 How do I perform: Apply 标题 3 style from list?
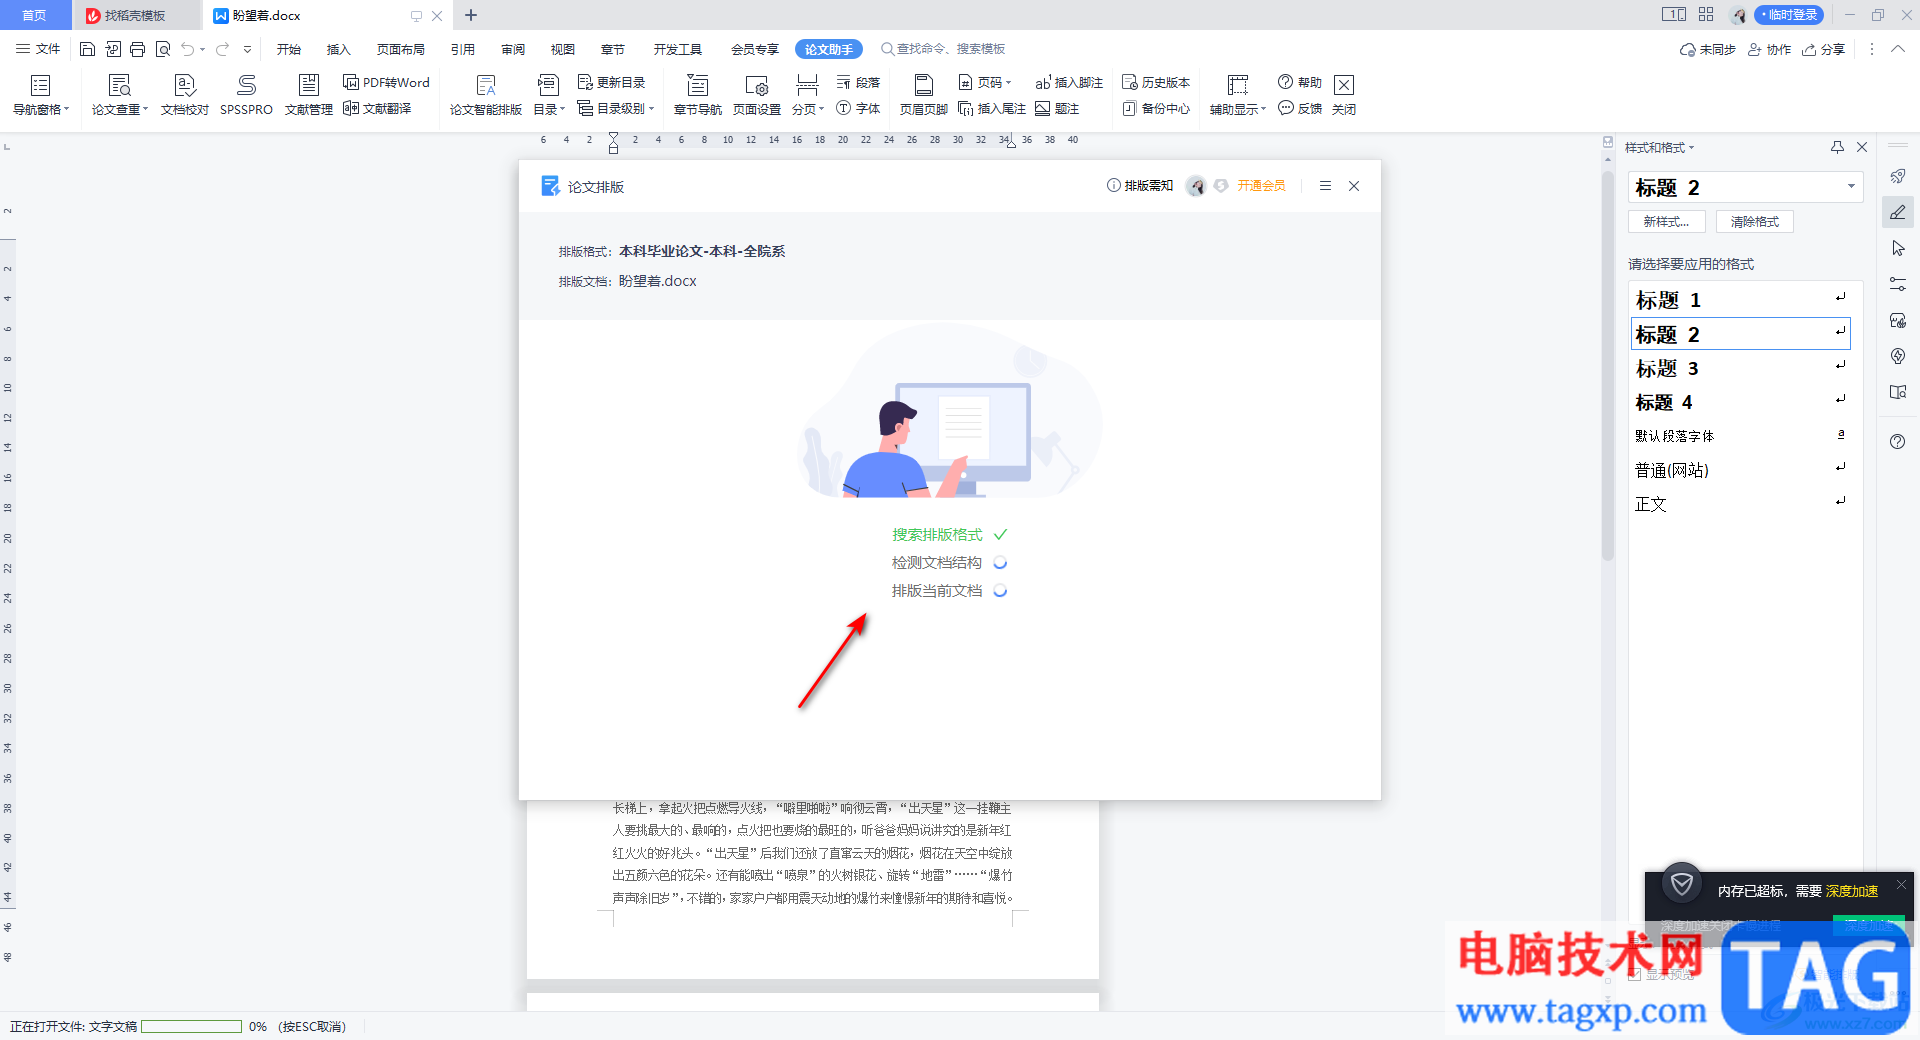(1740, 368)
